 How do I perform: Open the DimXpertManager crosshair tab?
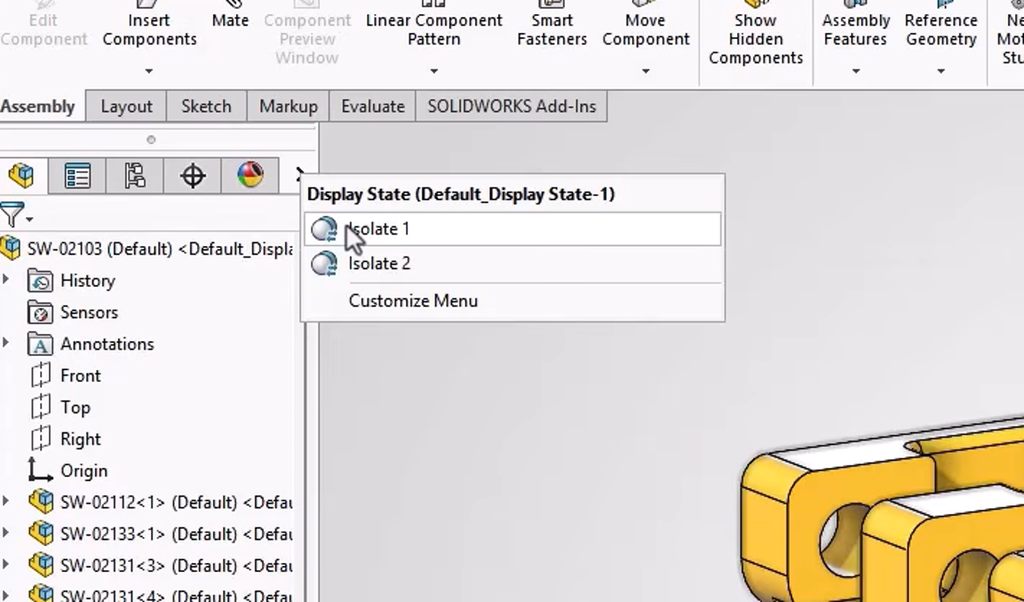coord(193,176)
